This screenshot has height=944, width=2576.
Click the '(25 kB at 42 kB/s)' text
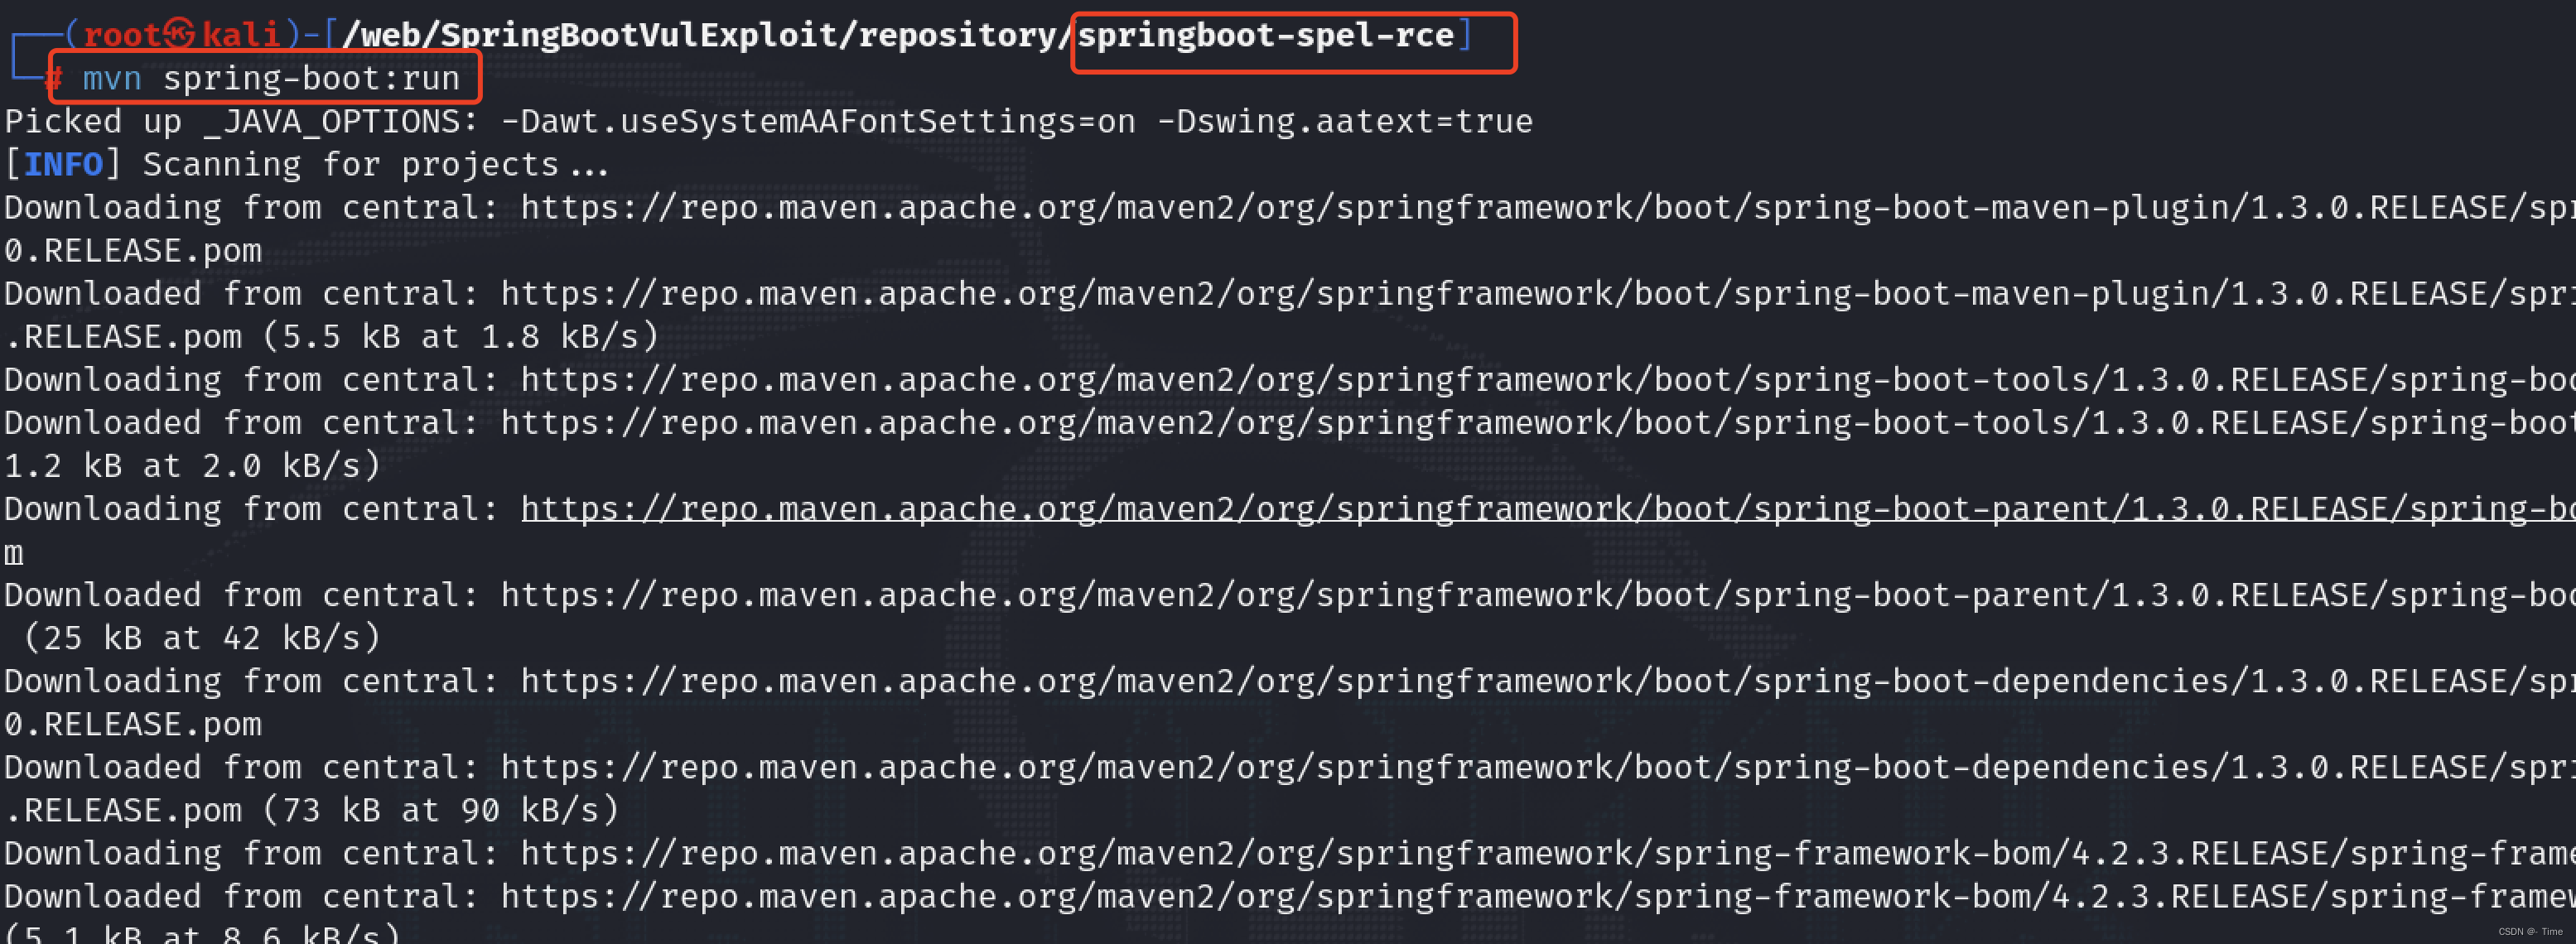click(x=203, y=638)
